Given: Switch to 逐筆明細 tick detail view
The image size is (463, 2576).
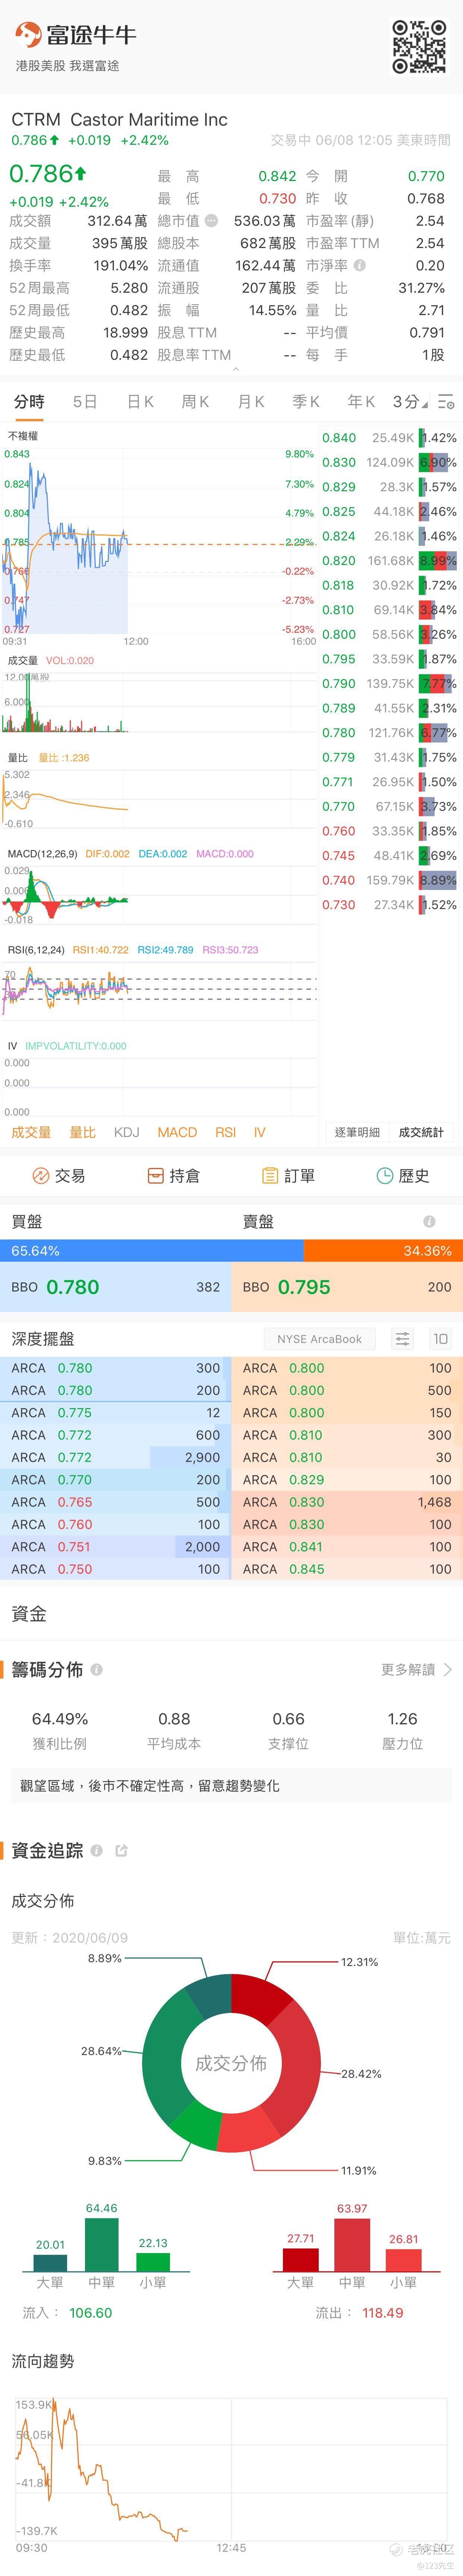Looking at the screenshot, I should point(357,1132).
